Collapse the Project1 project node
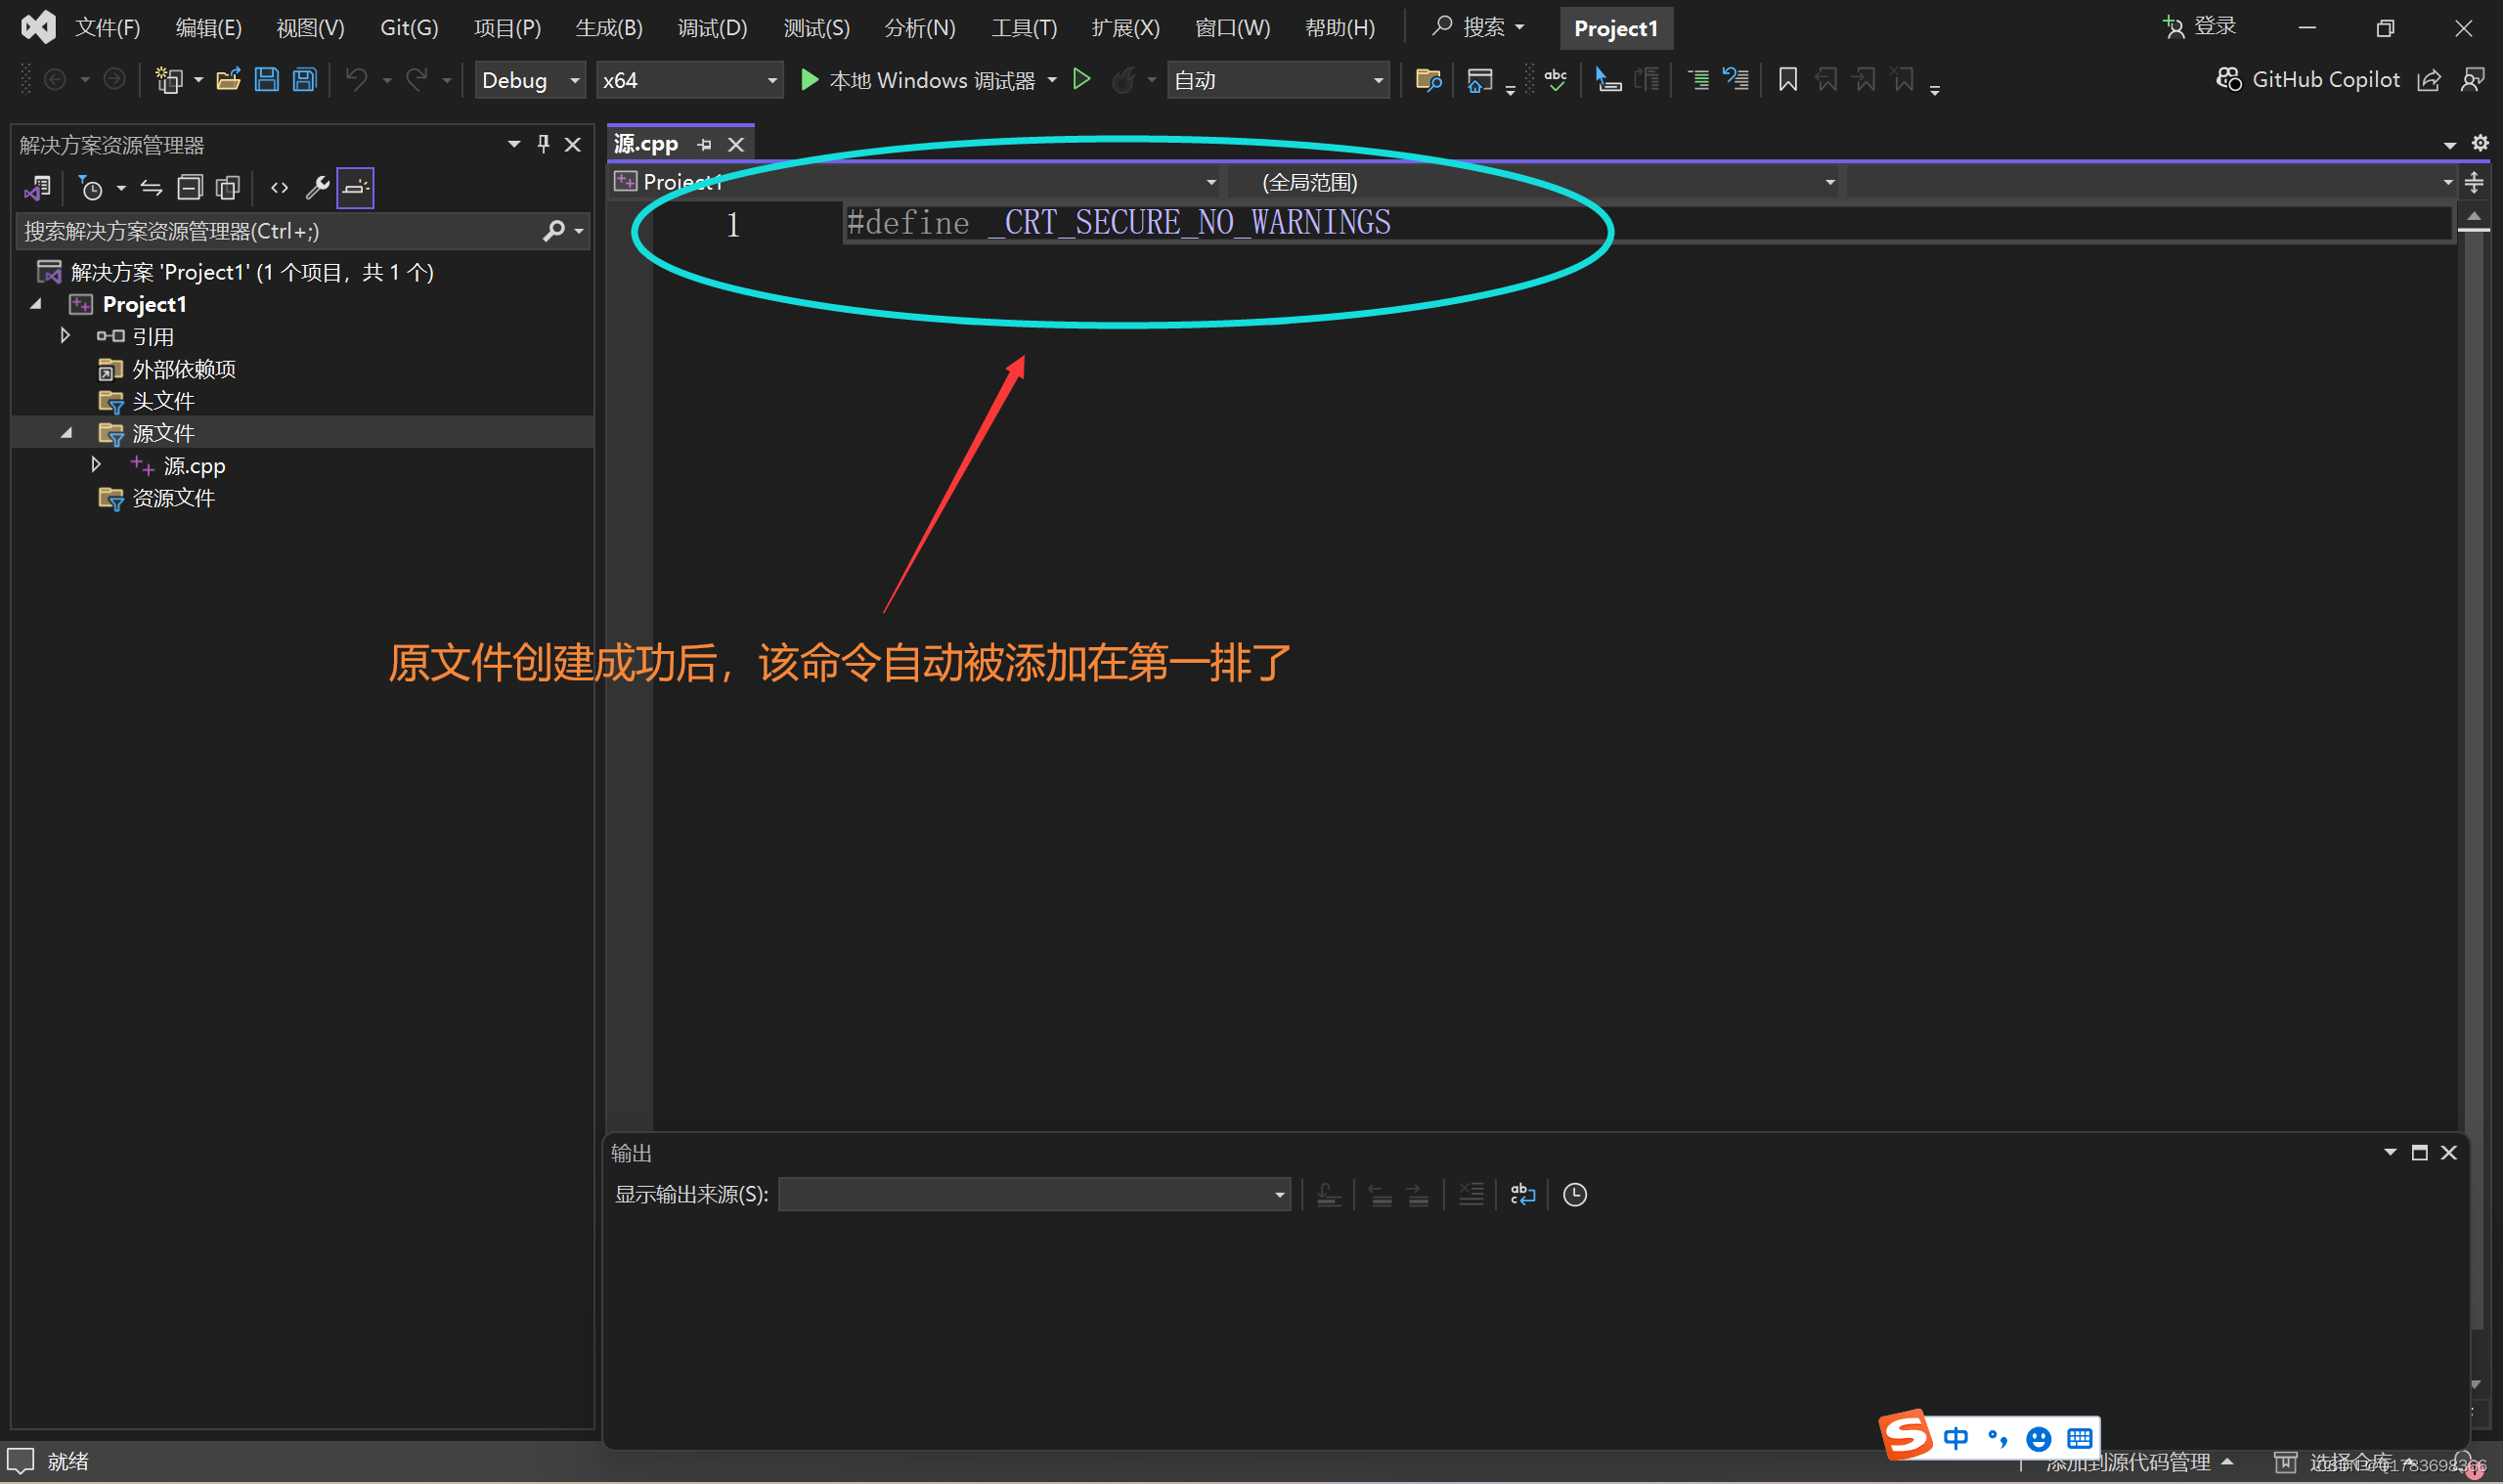This screenshot has height=1484, width=2503. pos(35,304)
